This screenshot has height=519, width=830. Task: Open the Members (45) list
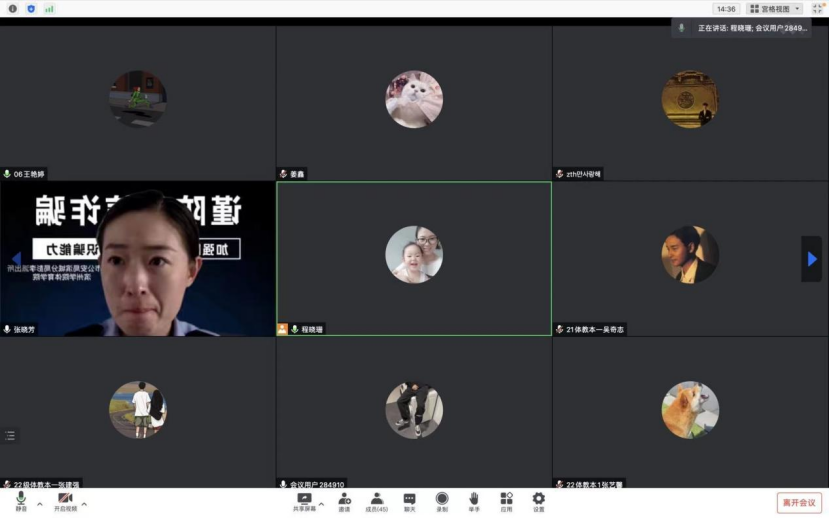(x=377, y=500)
